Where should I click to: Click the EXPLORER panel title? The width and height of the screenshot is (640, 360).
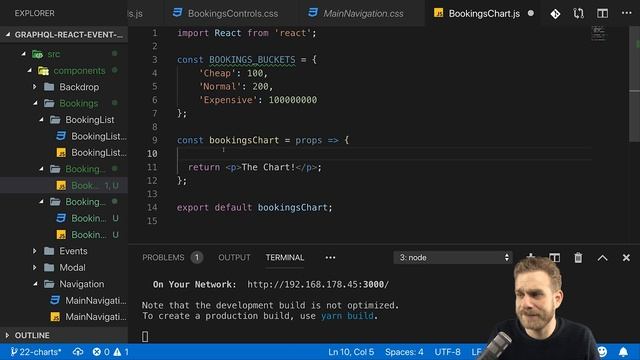(34, 13)
